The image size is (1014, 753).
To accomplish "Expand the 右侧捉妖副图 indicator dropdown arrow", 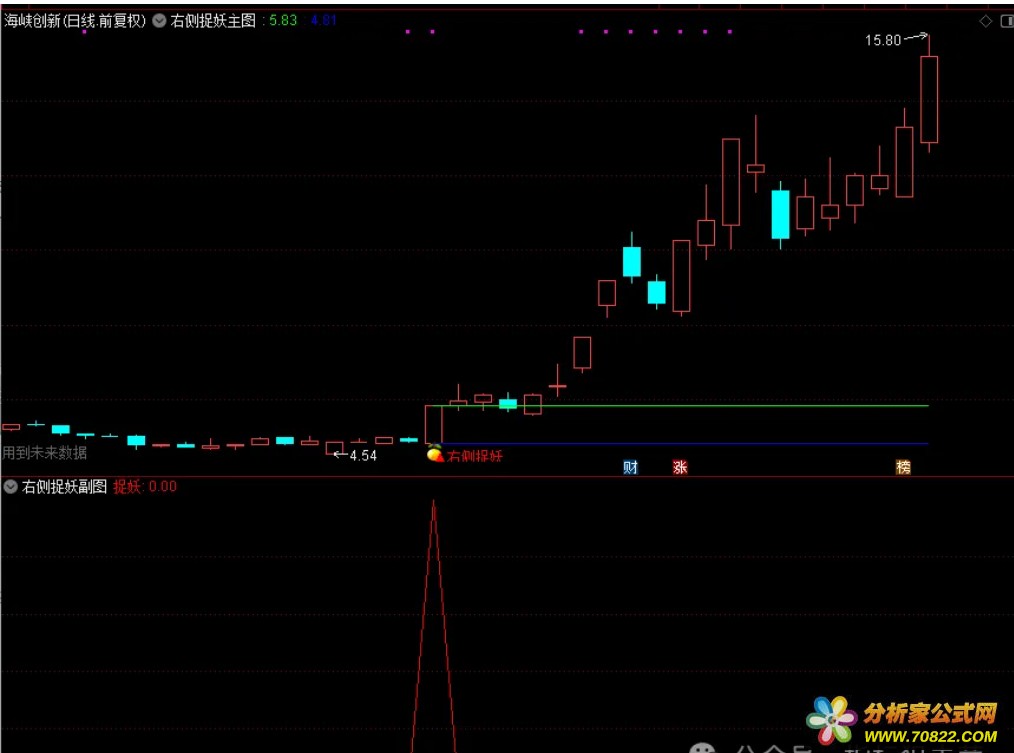I will click(10, 486).
